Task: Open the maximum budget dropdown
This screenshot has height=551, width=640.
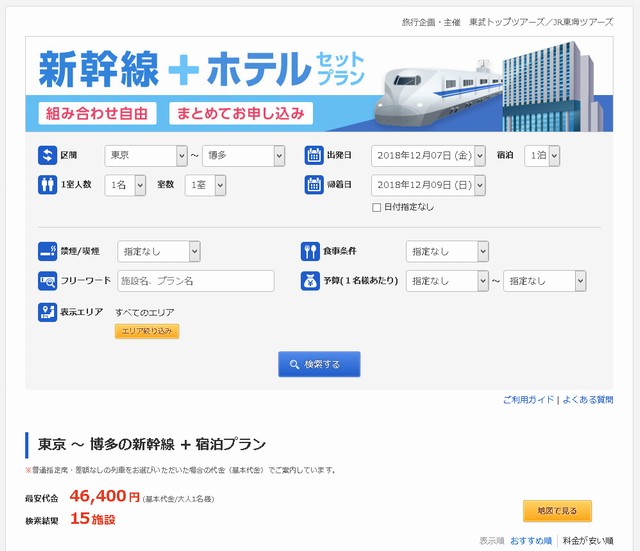Action: (x=544, y=281)
